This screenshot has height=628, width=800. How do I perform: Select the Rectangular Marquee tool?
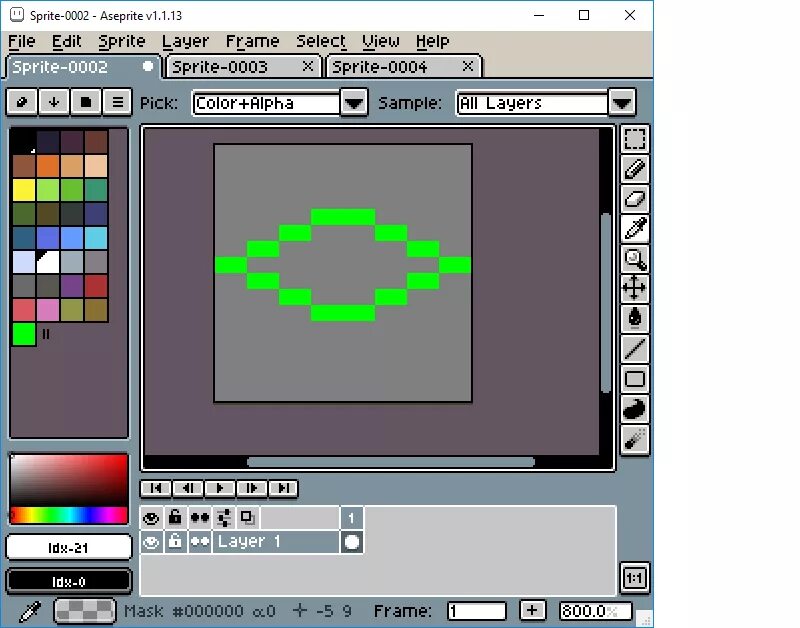coord(635,139)
